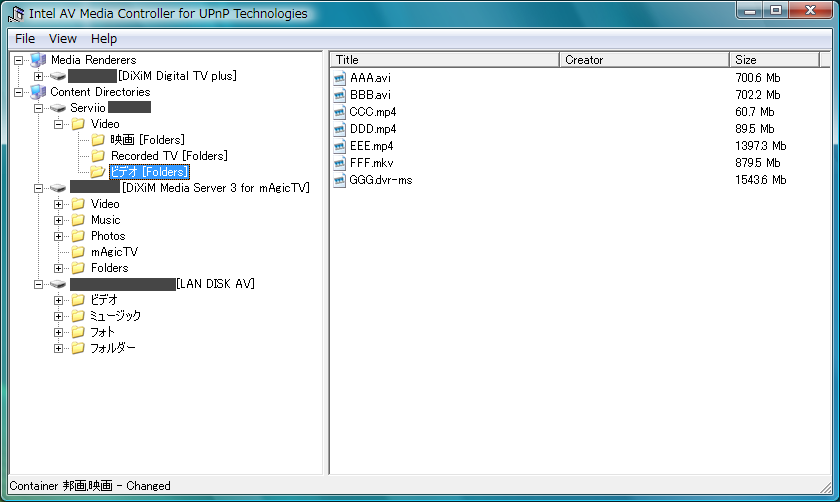Select the 映画 [Folders] tree item
Screen dimensions: 840x502
(147, 140)
